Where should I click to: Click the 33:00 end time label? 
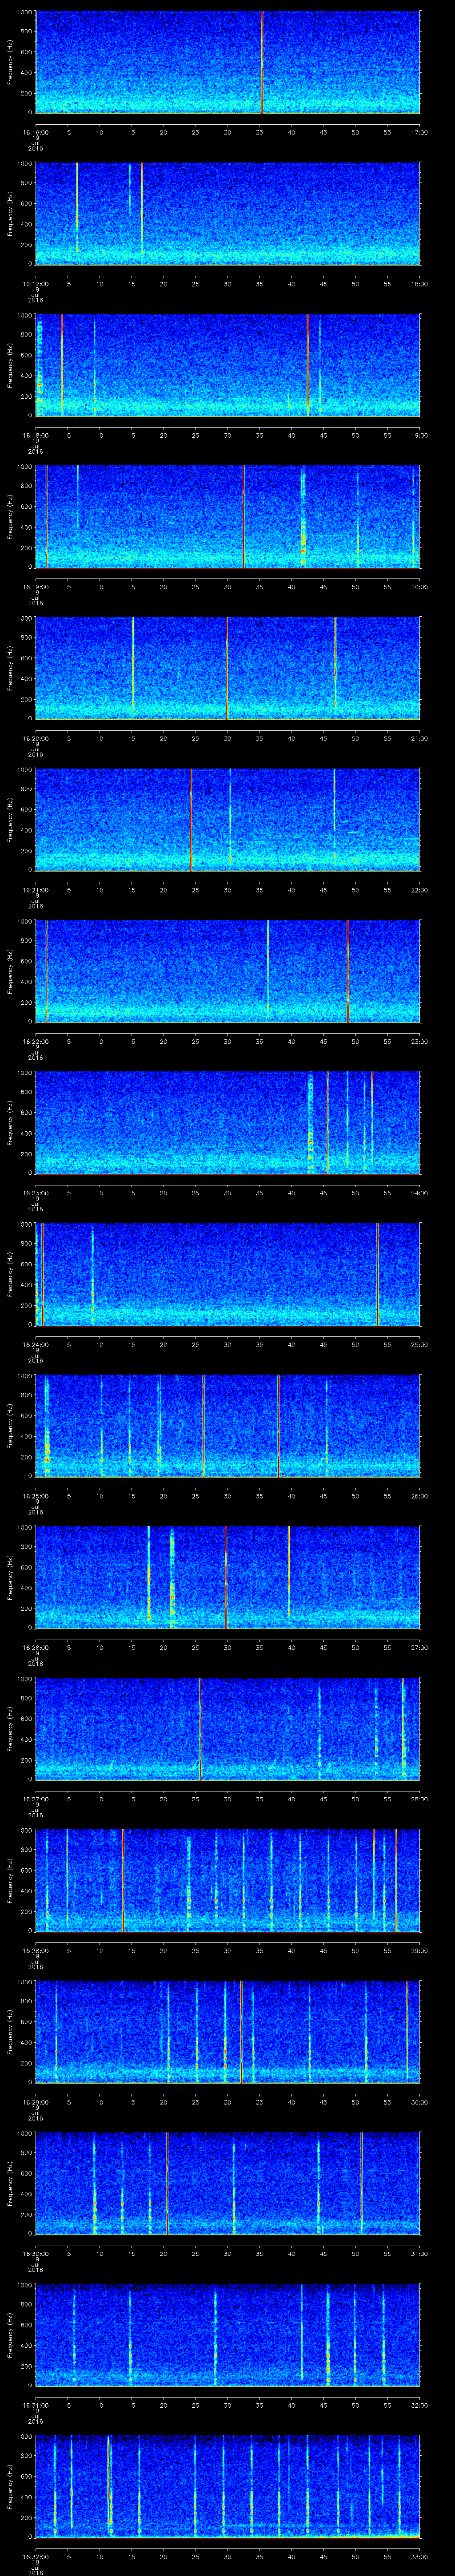point(419,2556)
